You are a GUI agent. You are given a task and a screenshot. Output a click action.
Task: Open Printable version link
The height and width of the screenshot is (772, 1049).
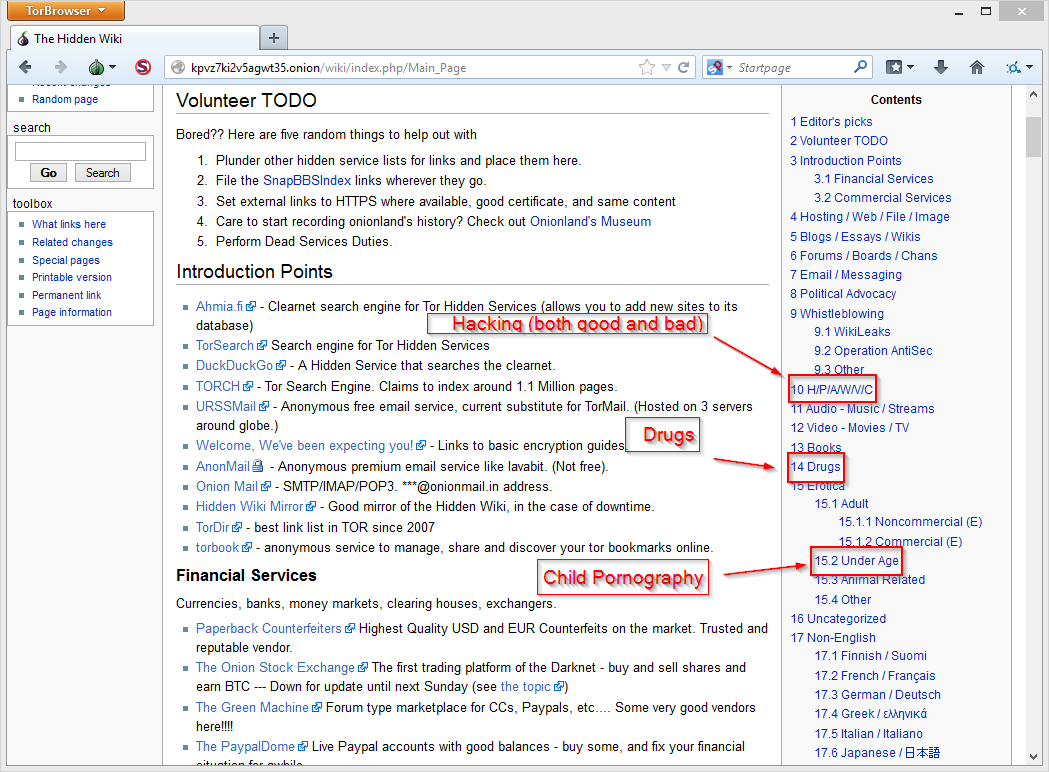tap(72, 277)
